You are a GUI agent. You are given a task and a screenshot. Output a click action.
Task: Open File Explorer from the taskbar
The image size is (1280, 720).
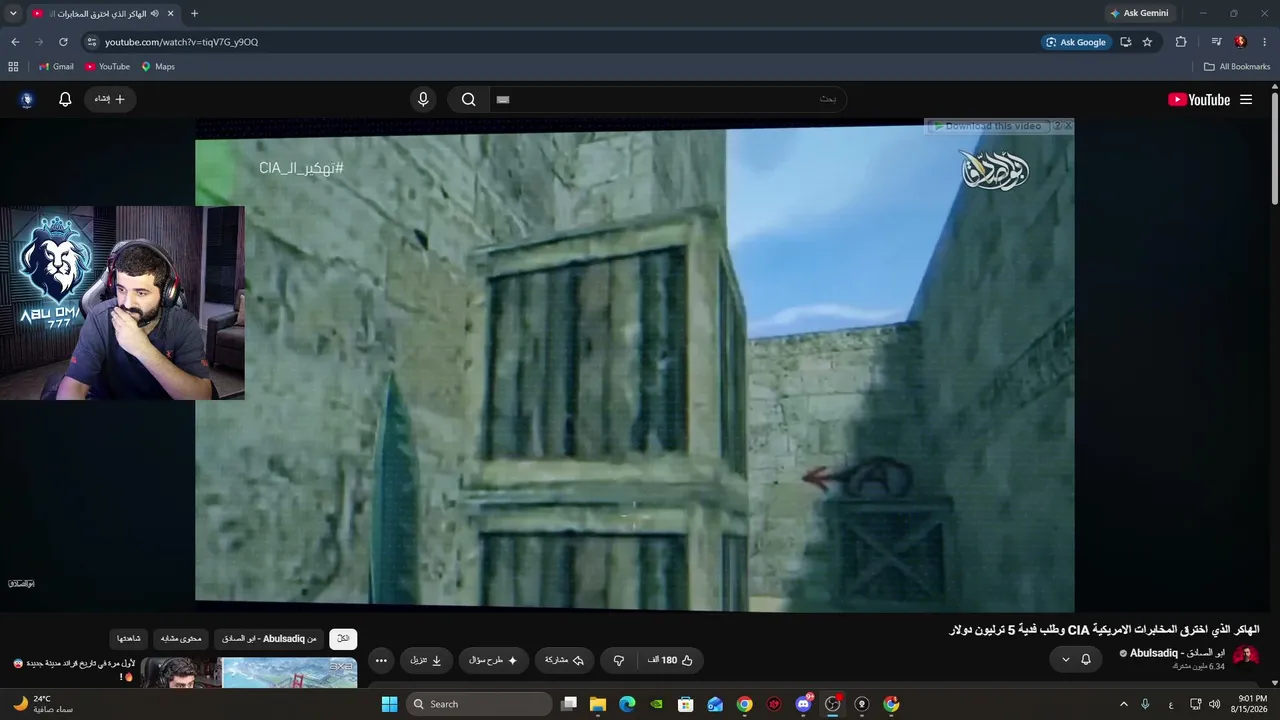[x=598, y=704]
